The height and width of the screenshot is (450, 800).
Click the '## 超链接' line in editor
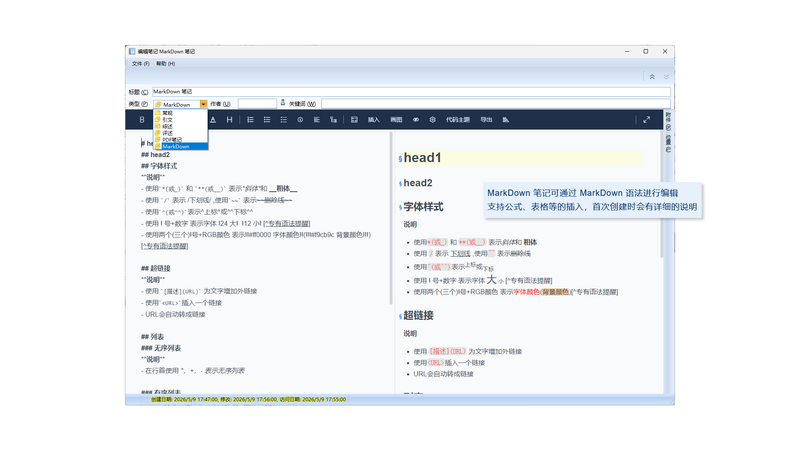click(x=156, y=268)
